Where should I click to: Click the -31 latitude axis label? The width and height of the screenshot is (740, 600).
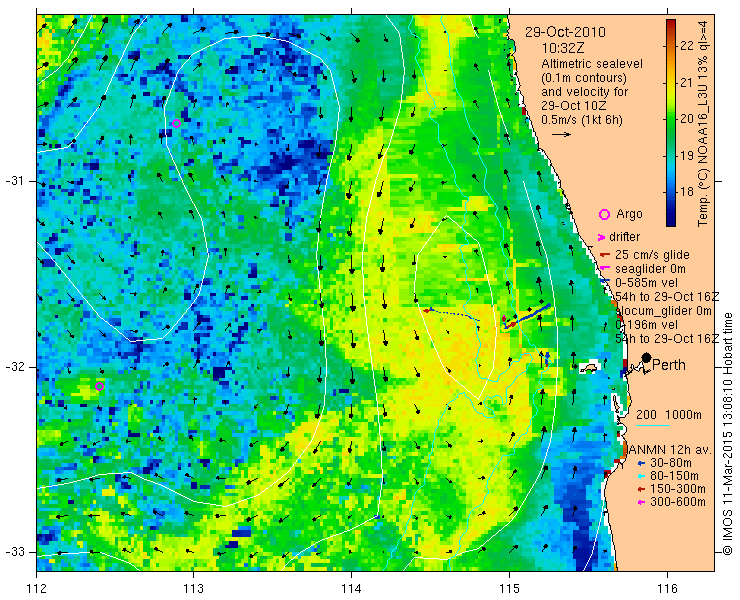(13, 181)
